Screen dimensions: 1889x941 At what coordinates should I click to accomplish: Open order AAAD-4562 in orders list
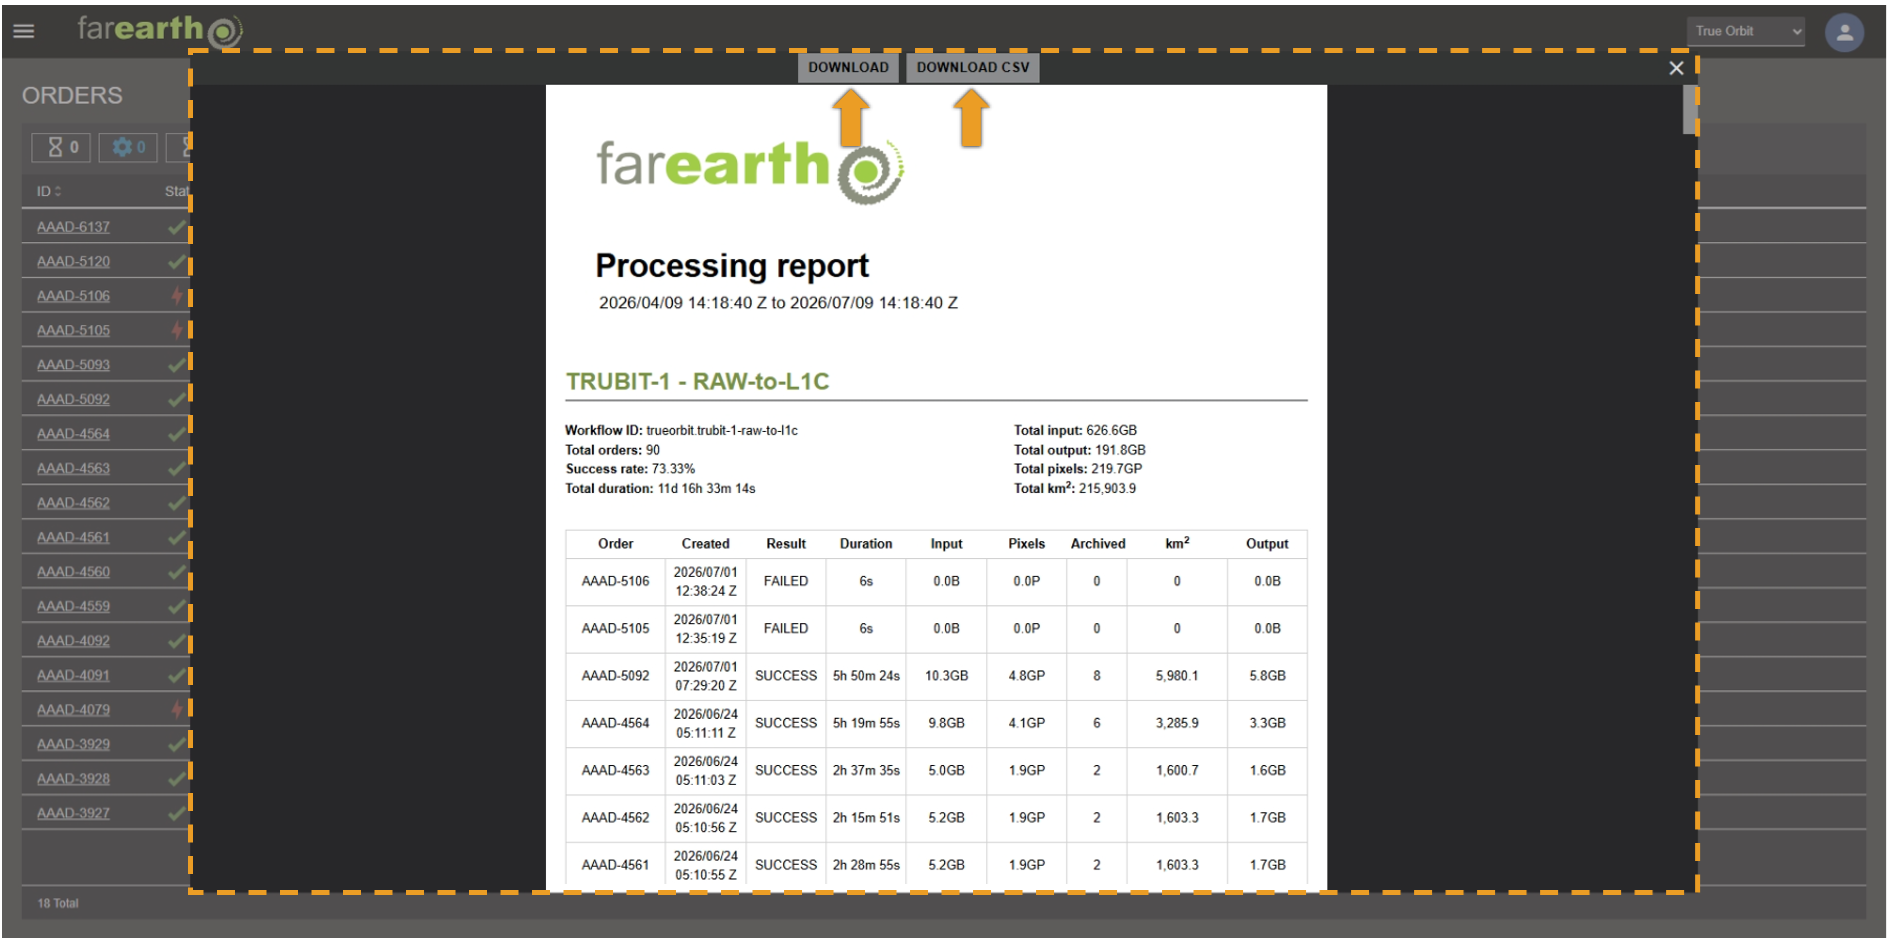coord(73,503)
